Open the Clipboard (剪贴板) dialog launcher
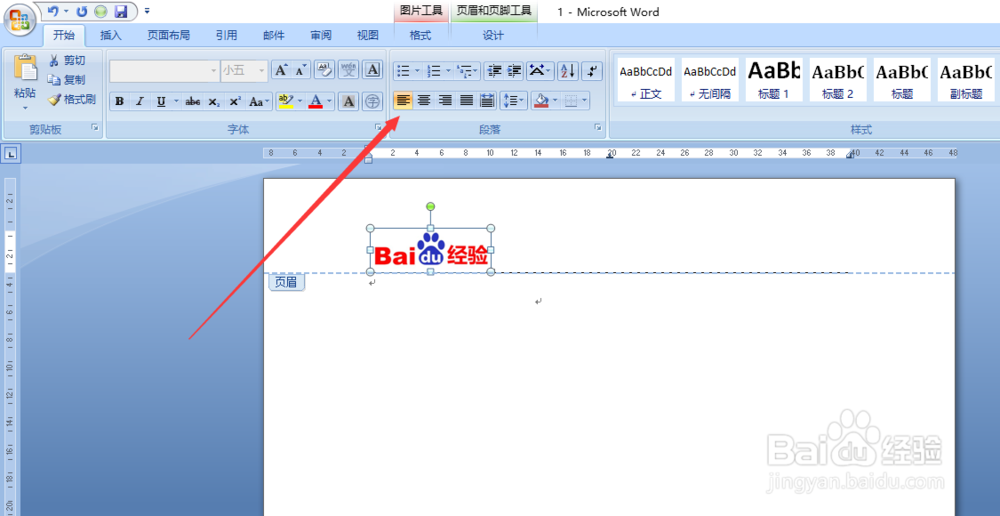Image resolution: width=1000 pixels, height=516 pixels. (x=95, y=128)
